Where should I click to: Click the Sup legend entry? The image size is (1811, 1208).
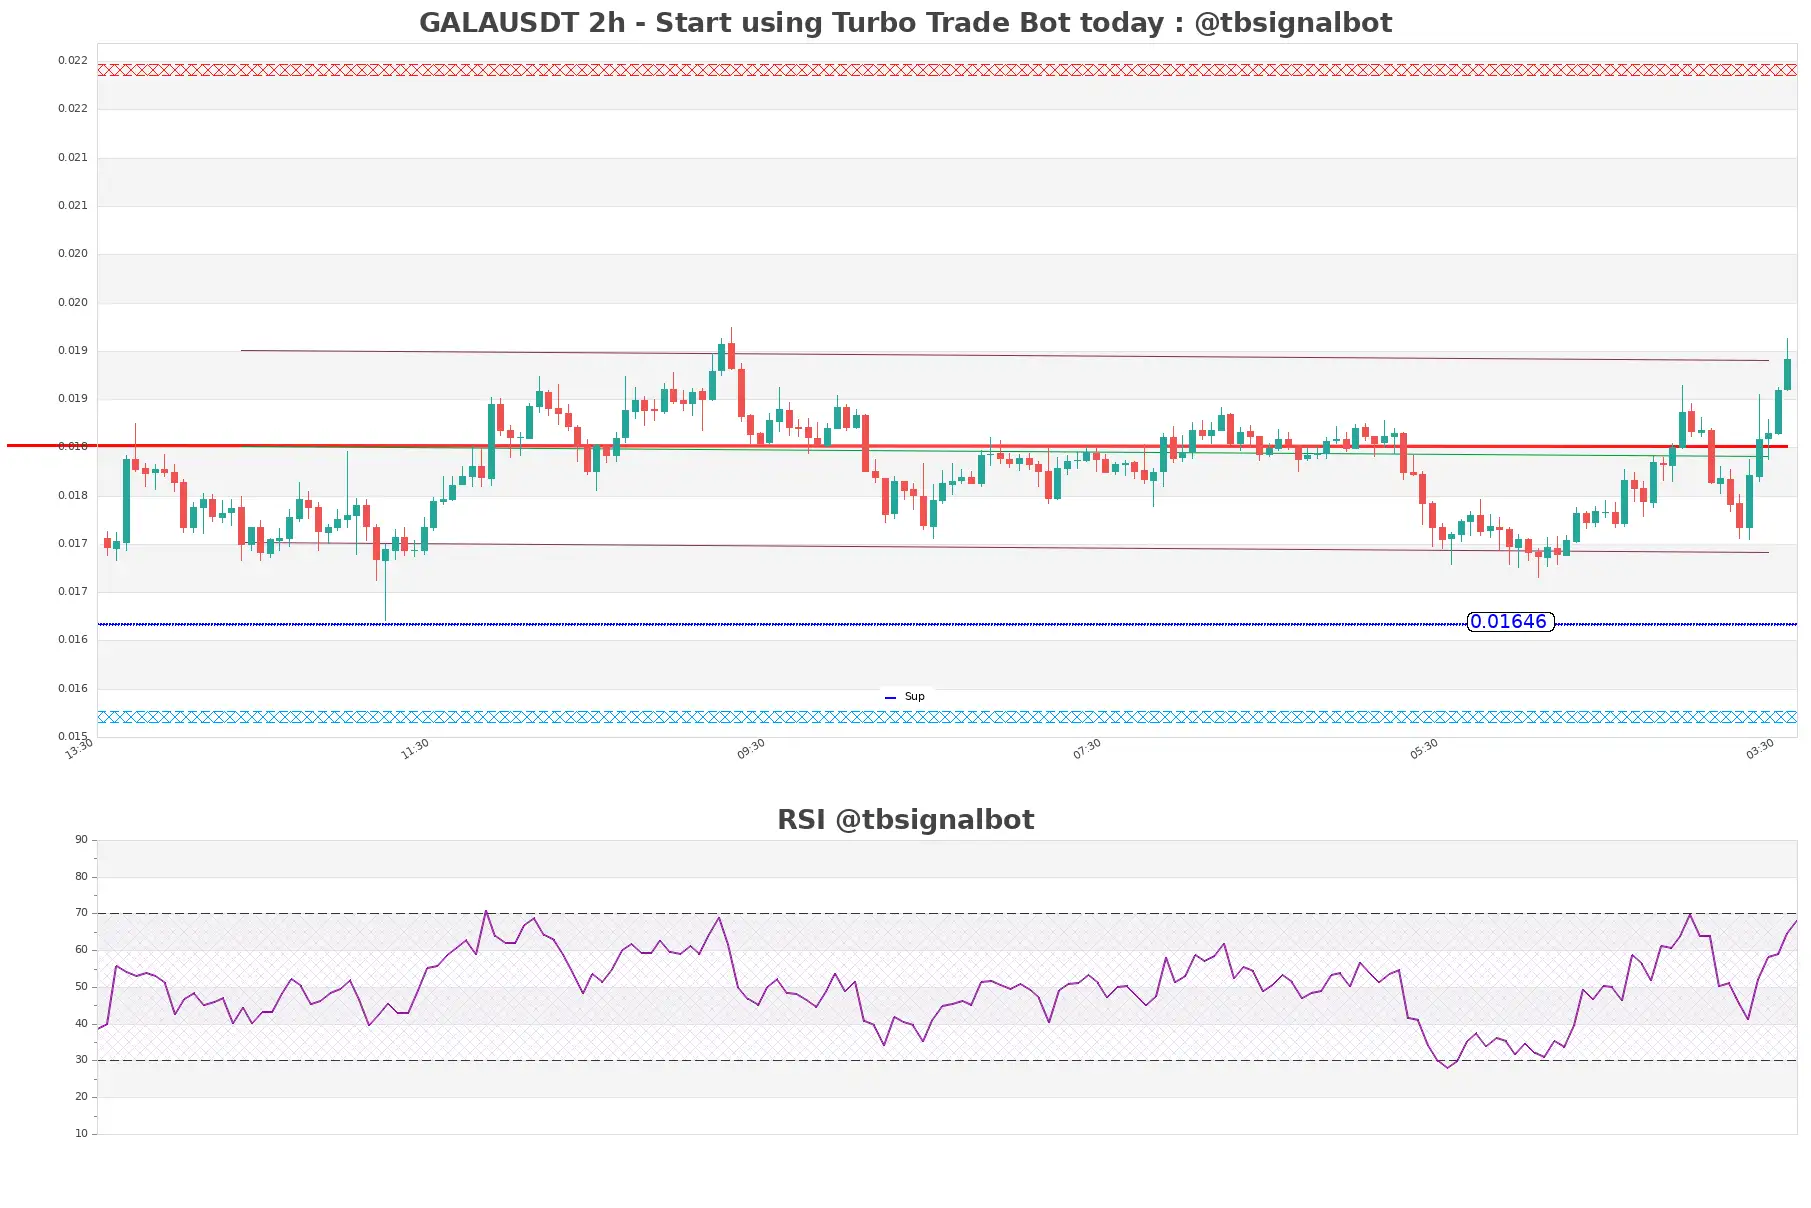coord(905,696)
